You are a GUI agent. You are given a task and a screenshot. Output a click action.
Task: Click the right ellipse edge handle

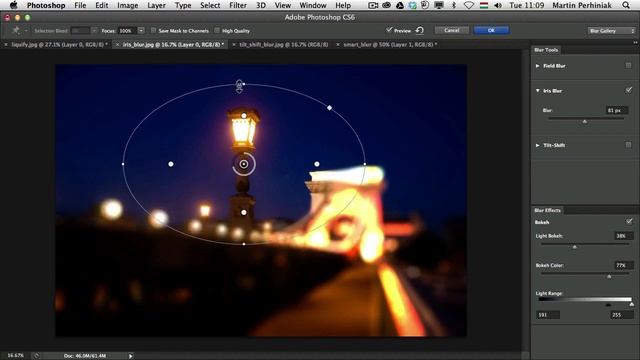365,164
